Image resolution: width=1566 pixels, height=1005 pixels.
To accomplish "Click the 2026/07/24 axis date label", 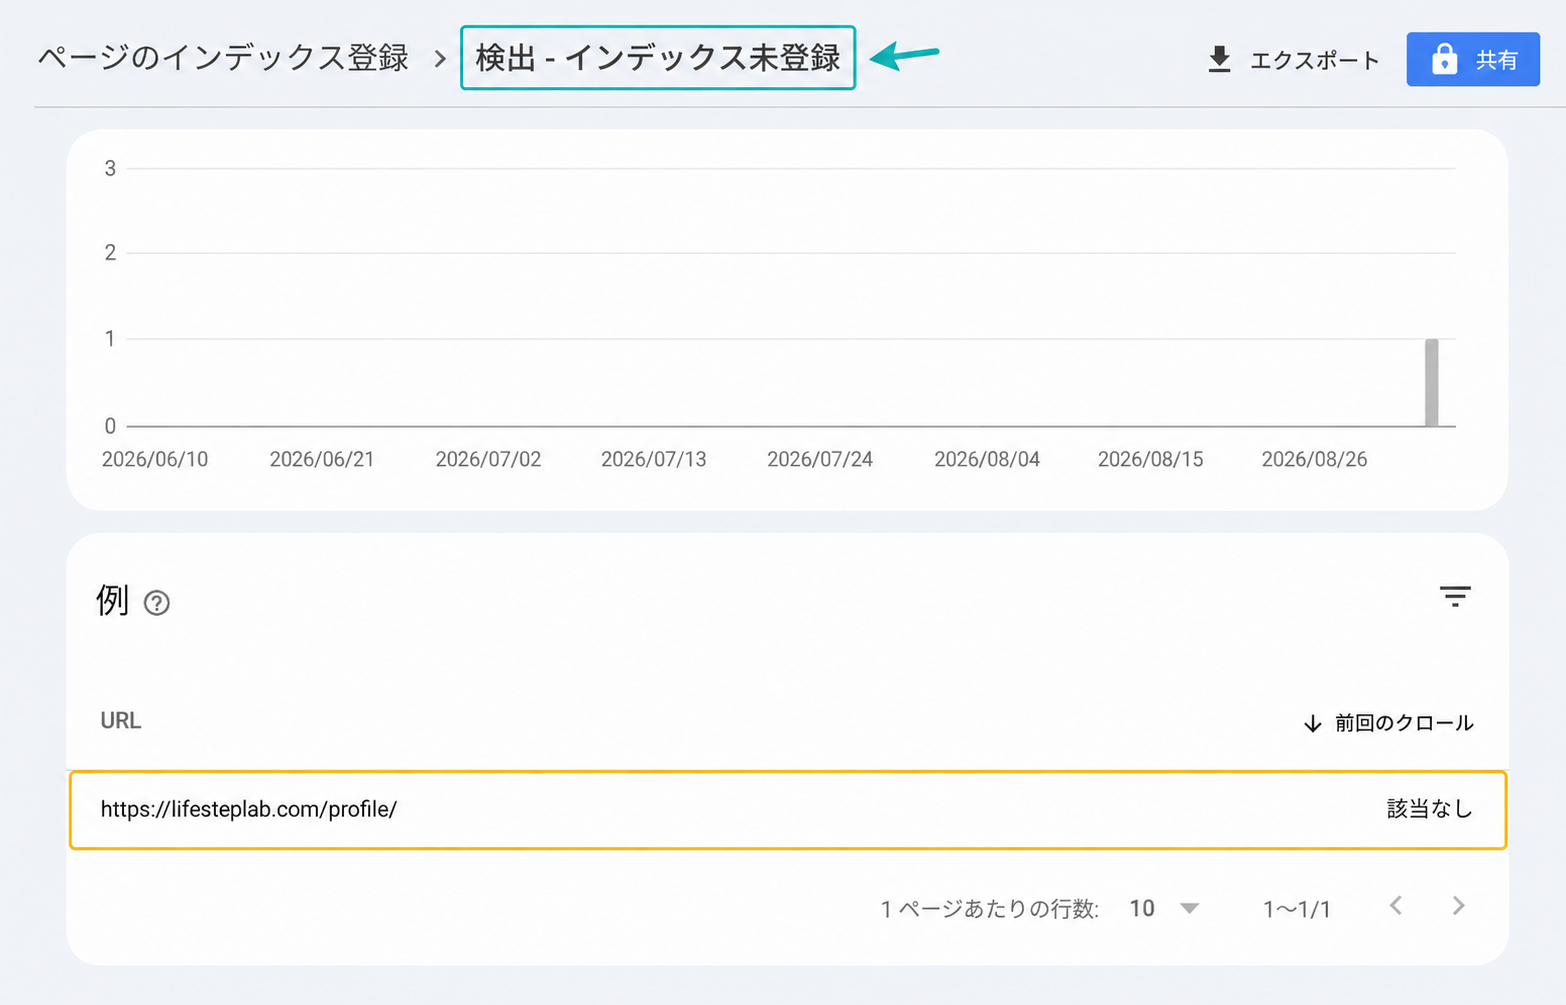I will click(x=820, y=460).
